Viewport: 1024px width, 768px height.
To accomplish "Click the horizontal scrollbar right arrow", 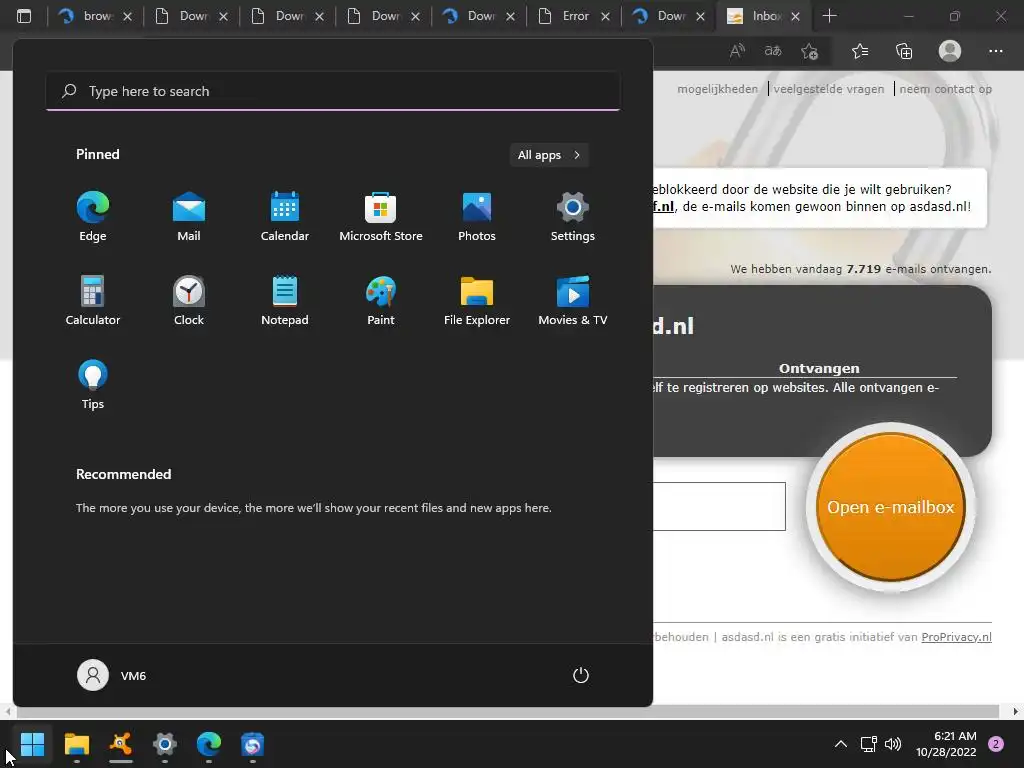I will point(1016,711).
